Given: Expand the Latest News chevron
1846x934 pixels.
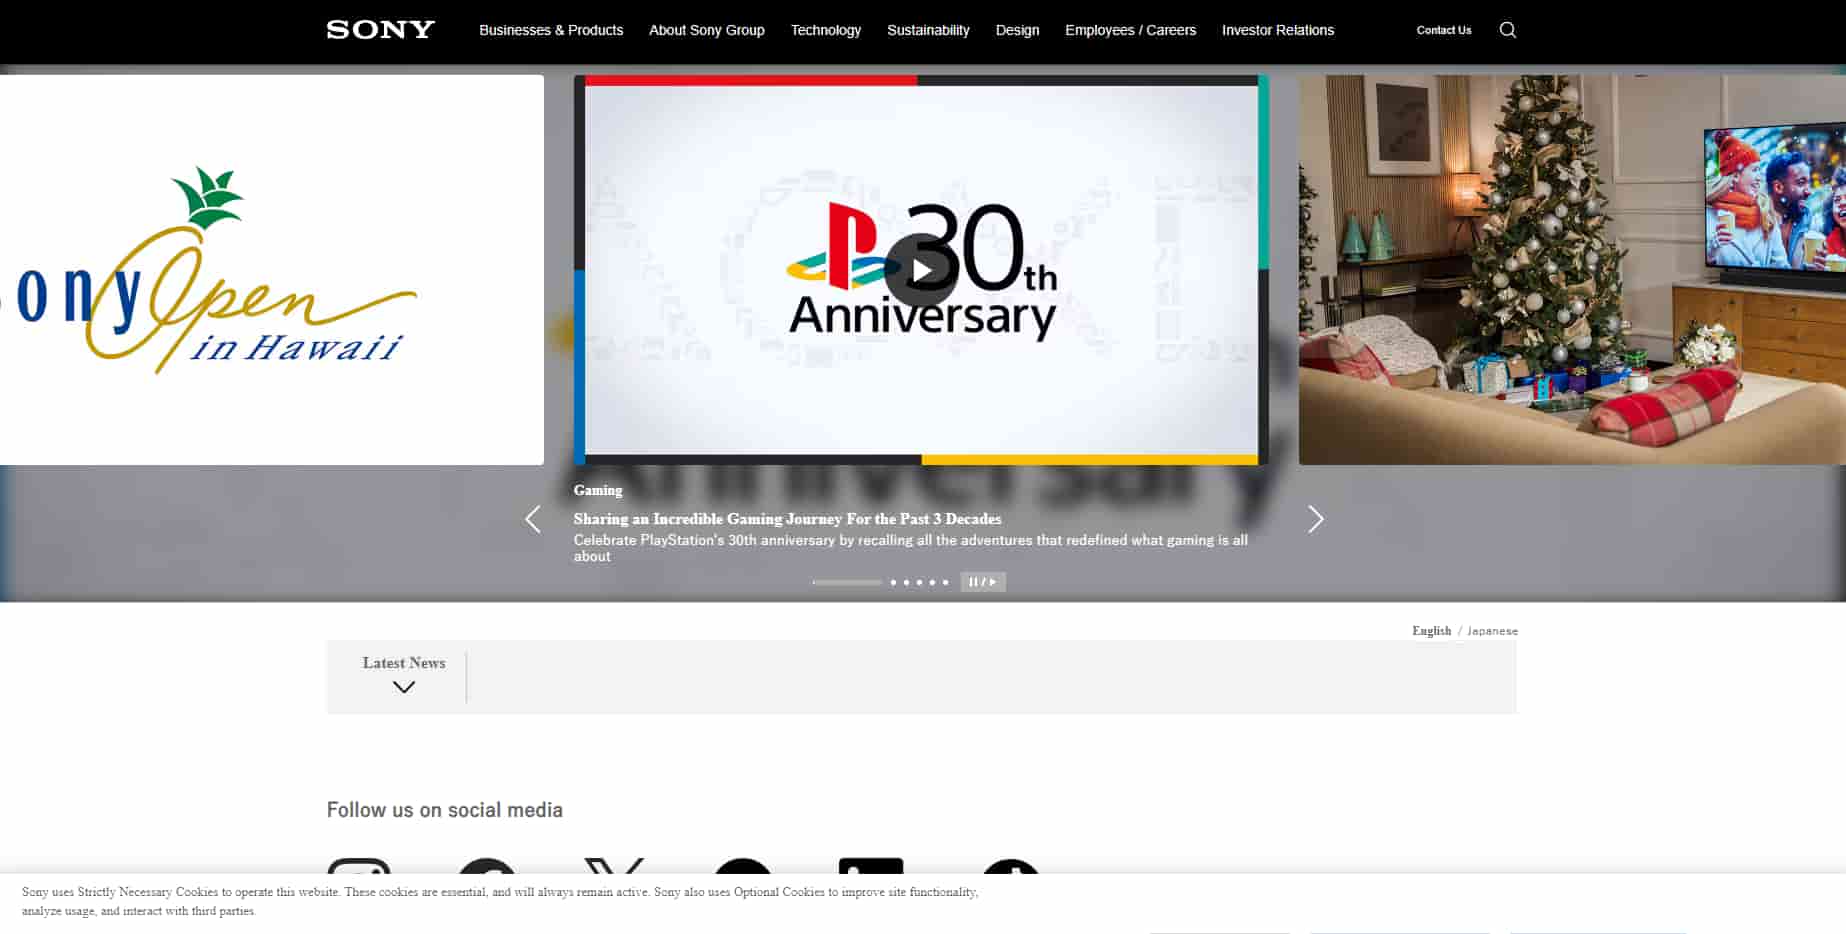Looking at the screenshot, I should 404,687.
